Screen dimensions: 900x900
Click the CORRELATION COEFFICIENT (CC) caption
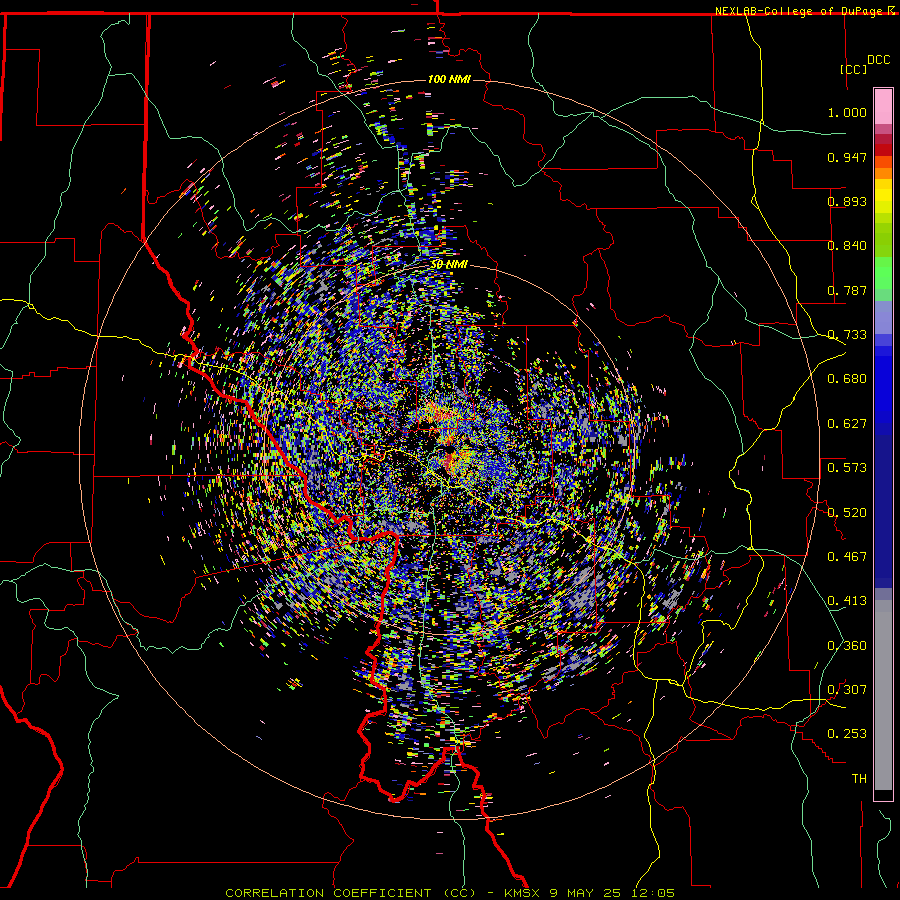pos(350,893)
